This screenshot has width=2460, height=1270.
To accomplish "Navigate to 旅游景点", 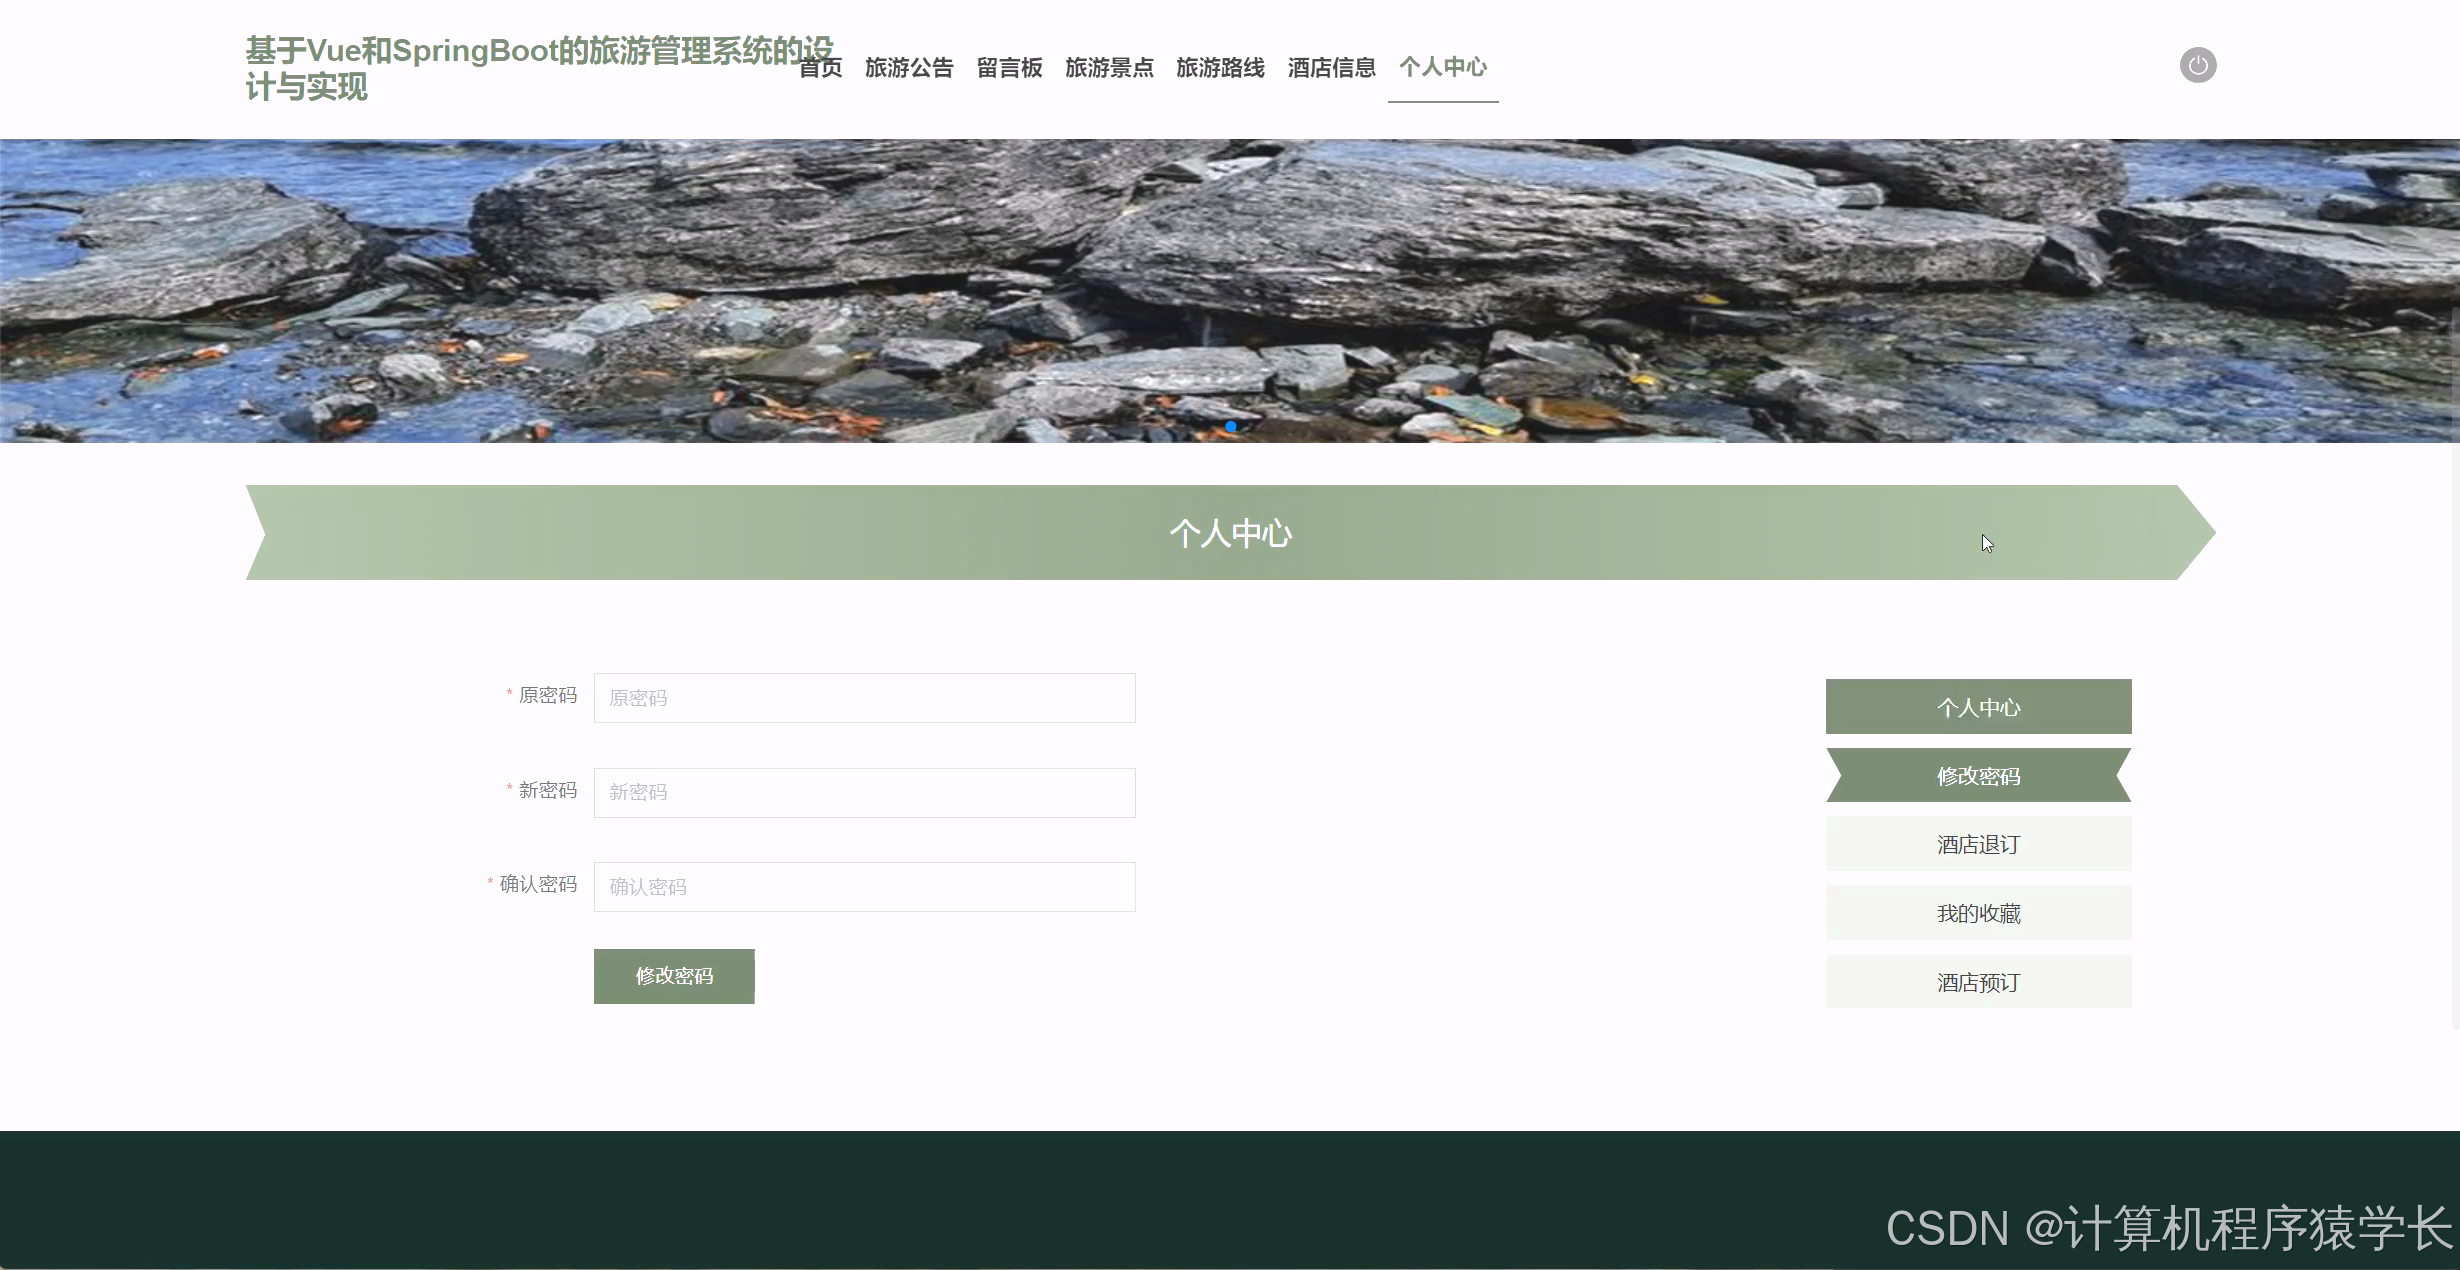I will click(x=1109, y=68).
